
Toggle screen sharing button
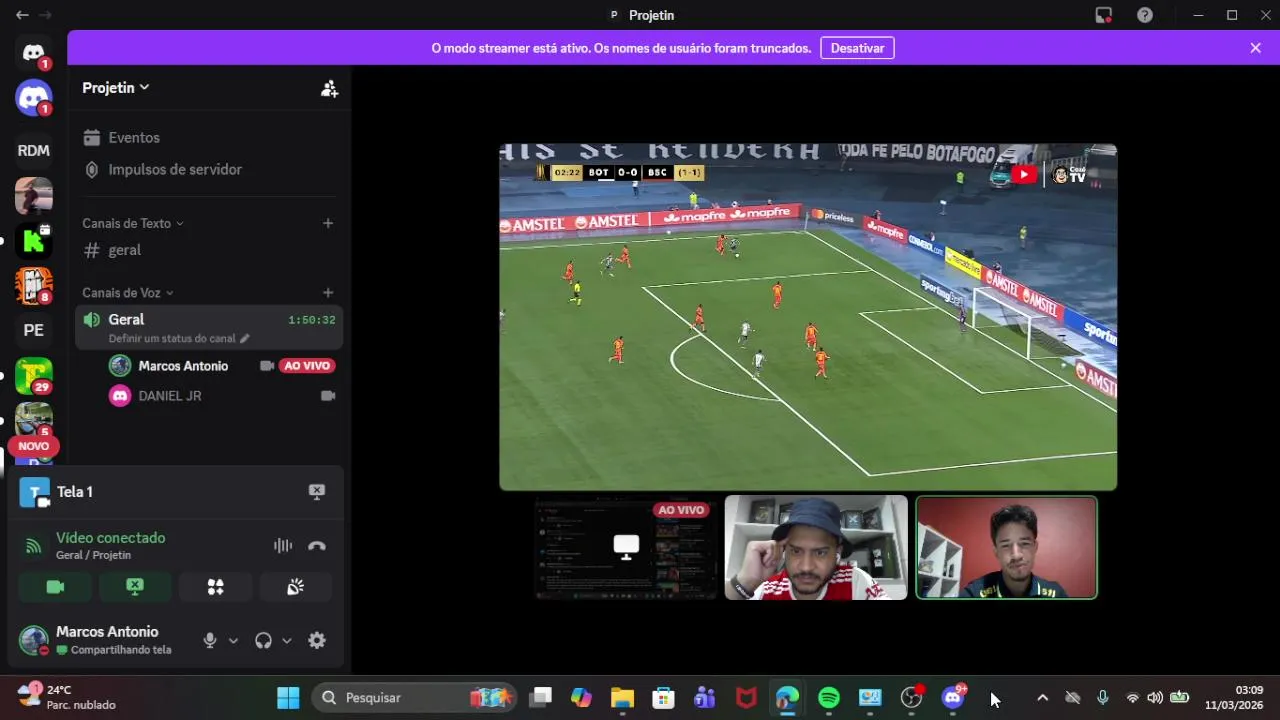[135, 587]
